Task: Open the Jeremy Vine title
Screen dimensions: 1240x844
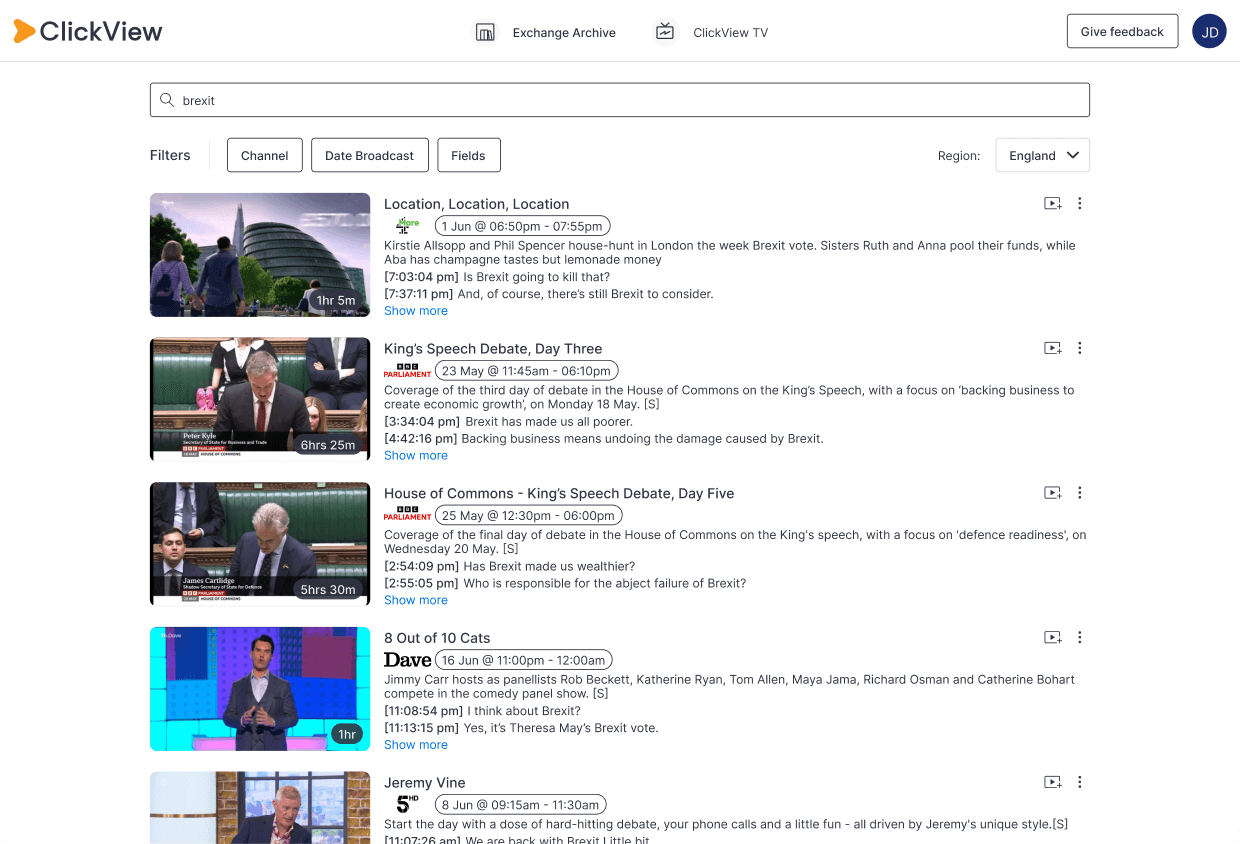Action: coord(425,783)
